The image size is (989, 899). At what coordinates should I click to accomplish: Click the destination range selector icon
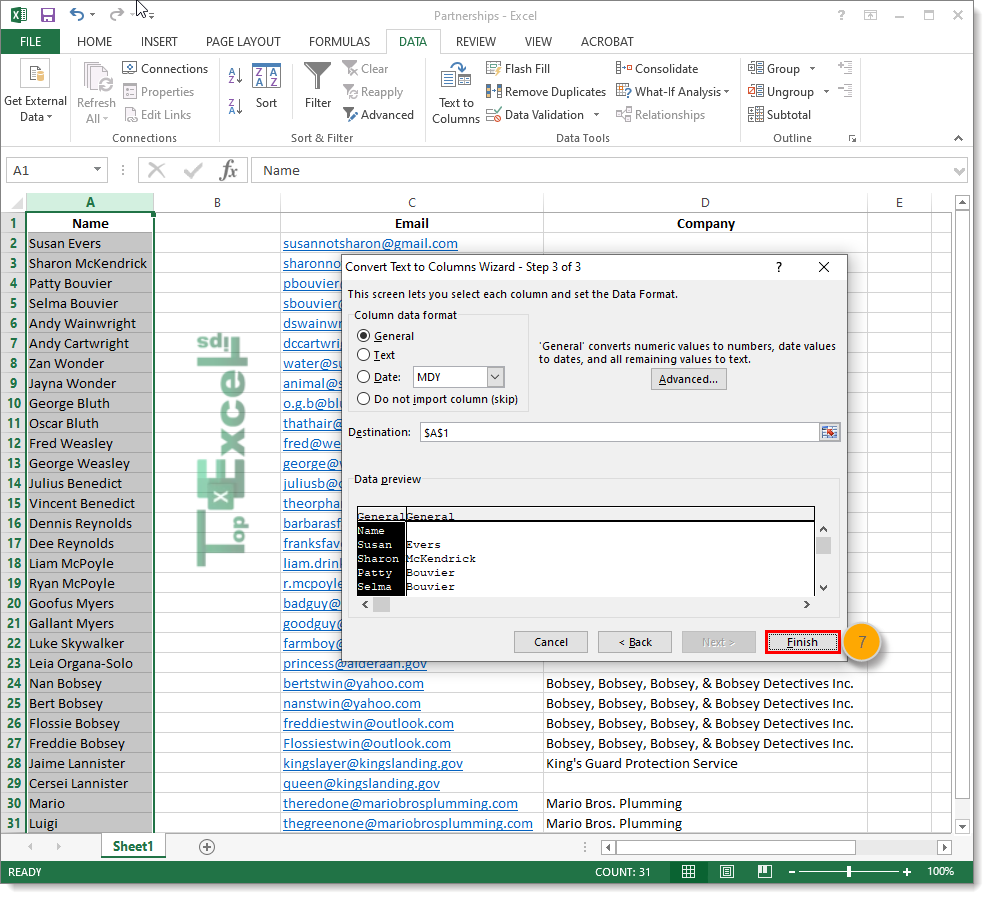click(829, 433)
